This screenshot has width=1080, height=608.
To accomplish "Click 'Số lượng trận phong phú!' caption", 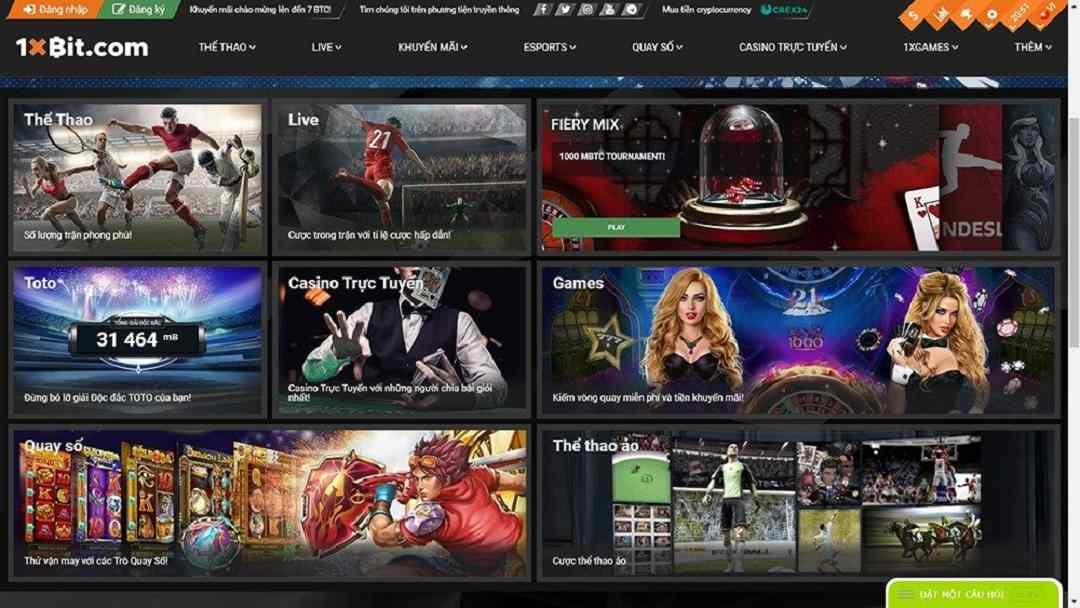I will click(78, 235).
